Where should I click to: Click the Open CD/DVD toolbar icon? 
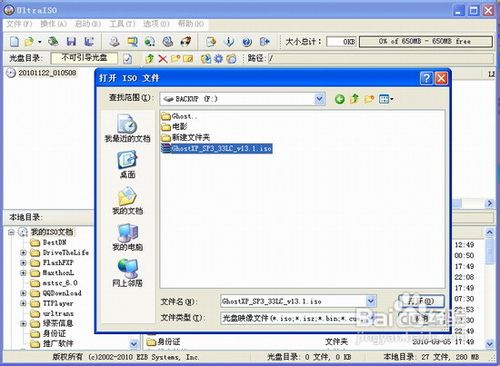click(x=53, y=42)
